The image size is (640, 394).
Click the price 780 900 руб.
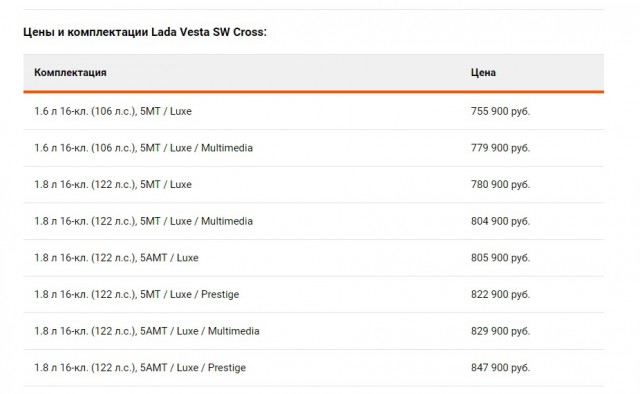click(x=500, y=185)
